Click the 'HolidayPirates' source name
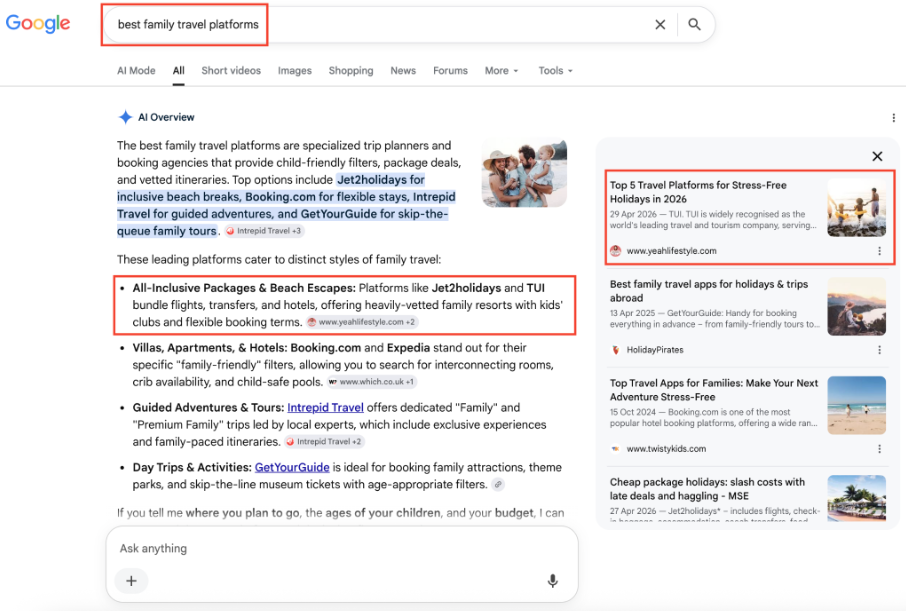This screenshot has width=906, height=611. (655, 350)
